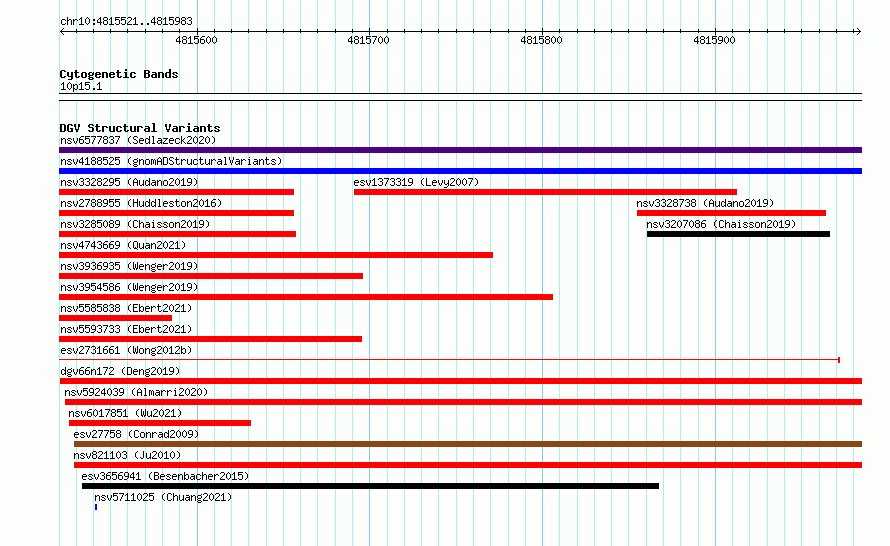Image resolution: width=890 pixels, height=546 pixels.
Task: Open the nsv3936935 (Wenger2019) label
Action: [129, 266]
